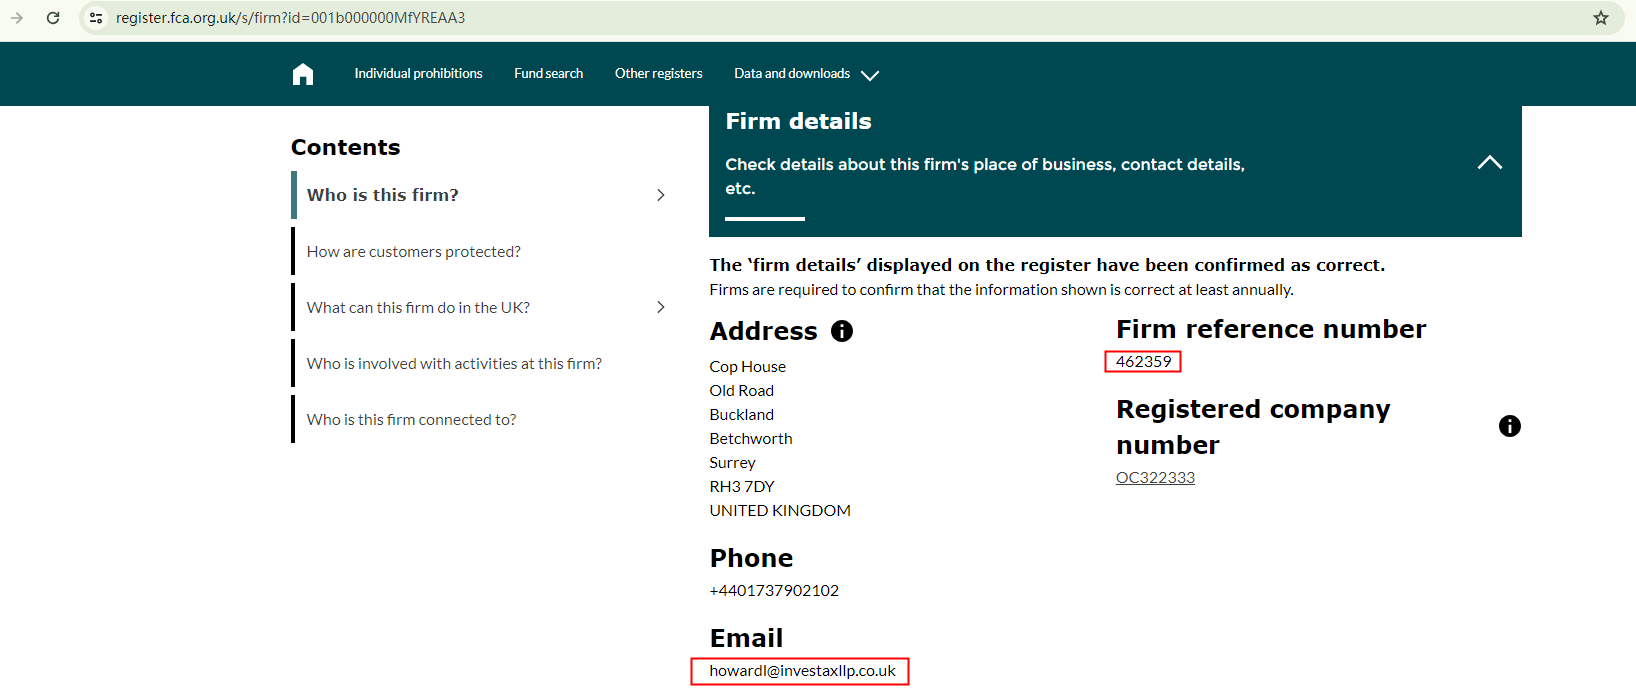Click the FCA home icon
This screenshot has height=696, width=1636.
[x=303, y=74]
